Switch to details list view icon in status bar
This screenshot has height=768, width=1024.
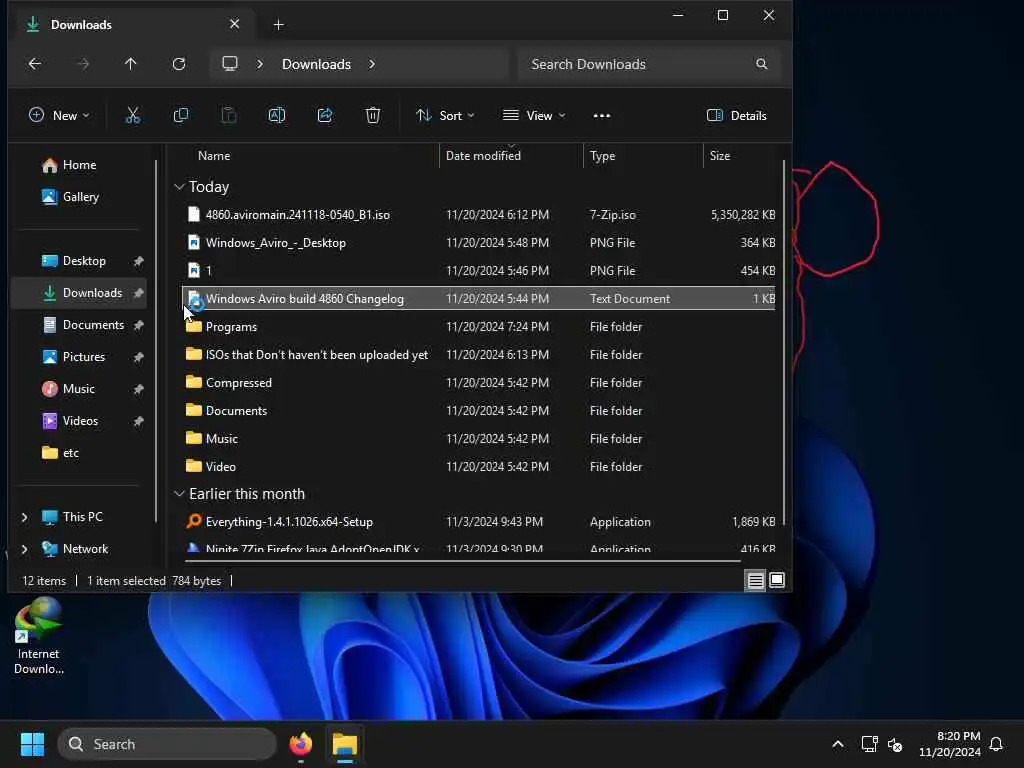coord(756,581)
